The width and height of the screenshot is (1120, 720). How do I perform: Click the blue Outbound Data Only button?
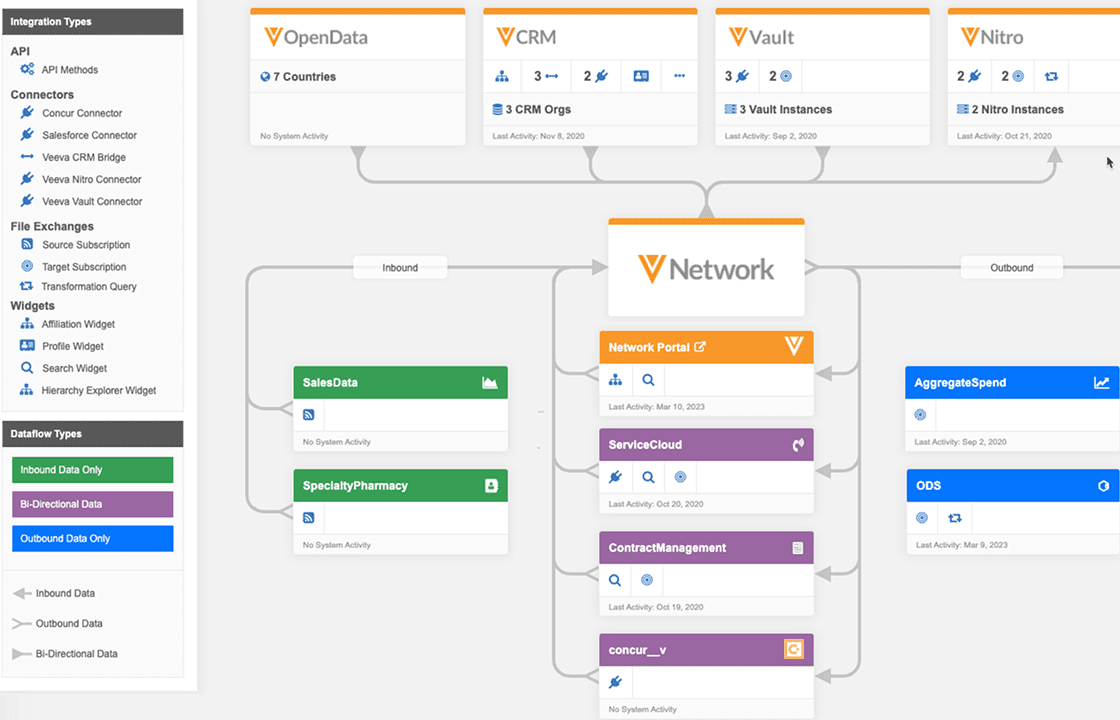coord(92,538)
